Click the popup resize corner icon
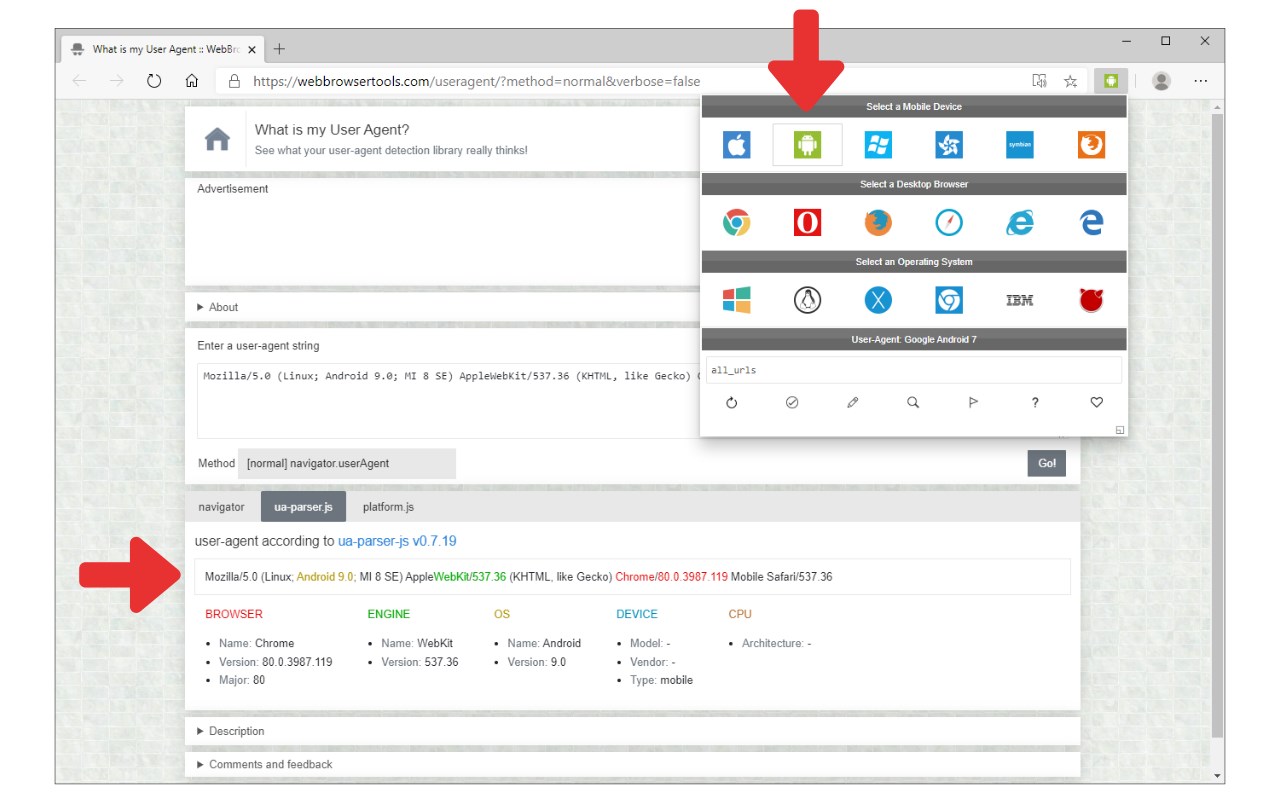1280x800 pixels. (x=1120, y=430)
